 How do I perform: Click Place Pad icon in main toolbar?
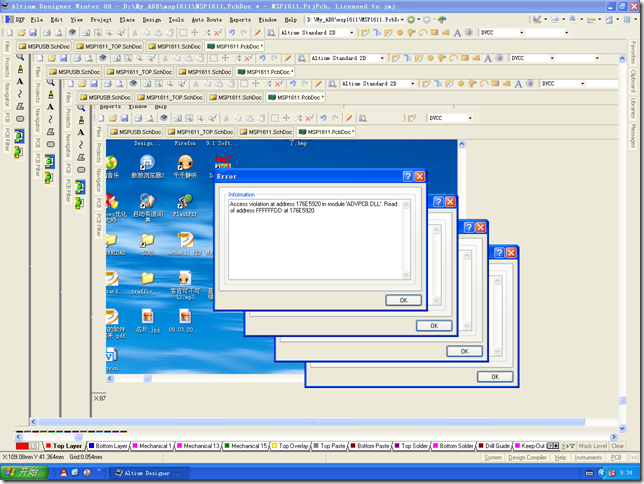[400, 32]
